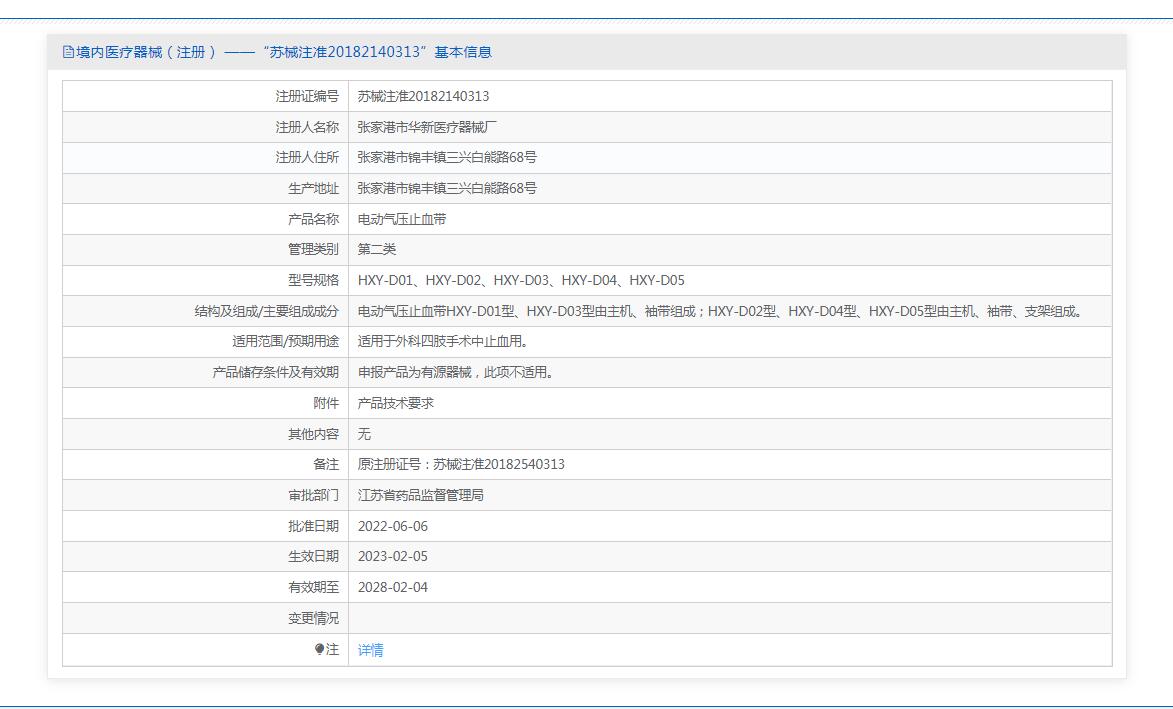The height and width of the screenshot is (709, 1173).
Task: Click the 其他内容 row label
Action: coord(313,434)
